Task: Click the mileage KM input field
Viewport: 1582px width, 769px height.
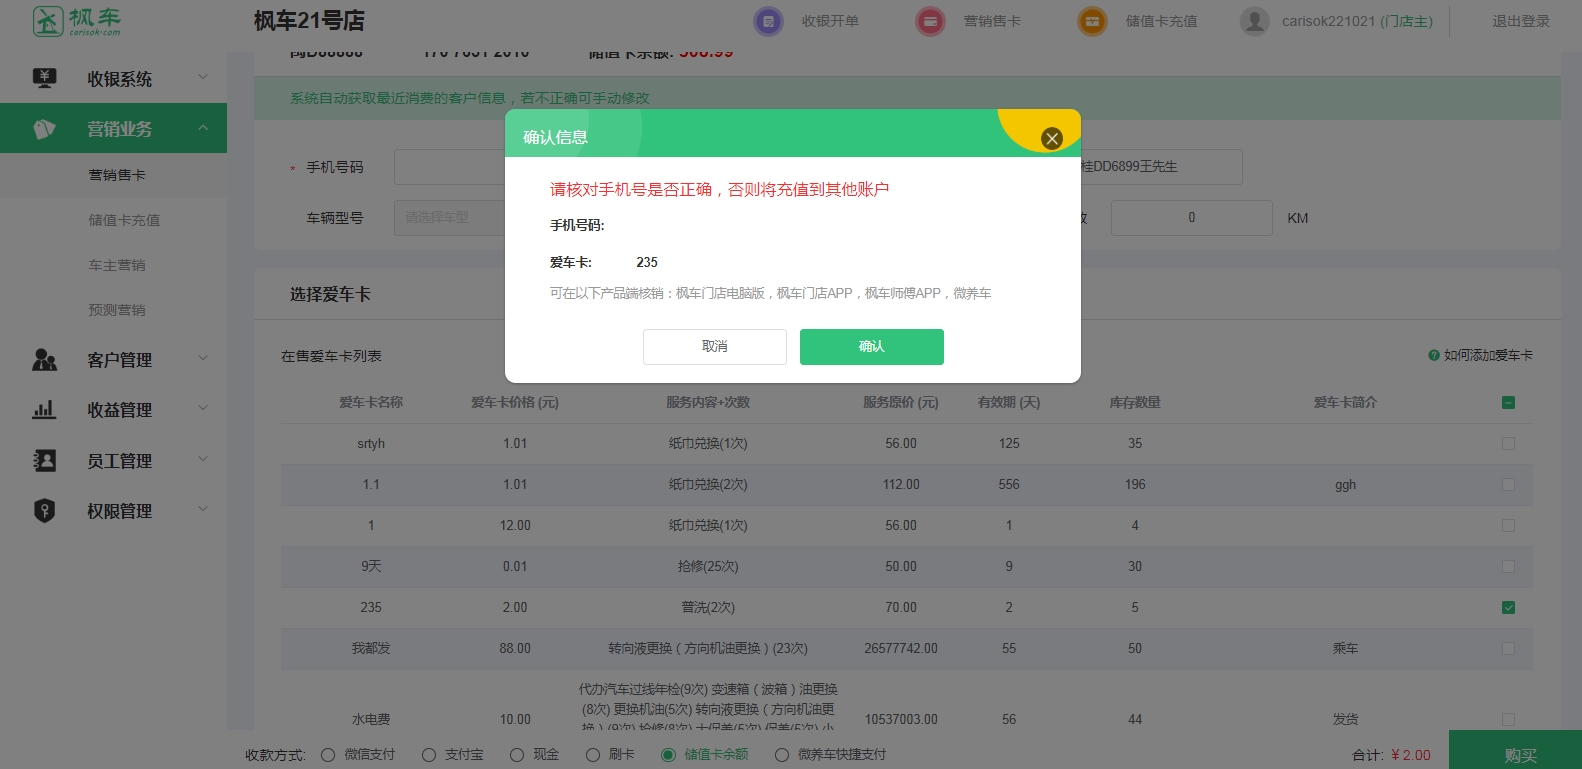Action: [x=1191, y=218]
